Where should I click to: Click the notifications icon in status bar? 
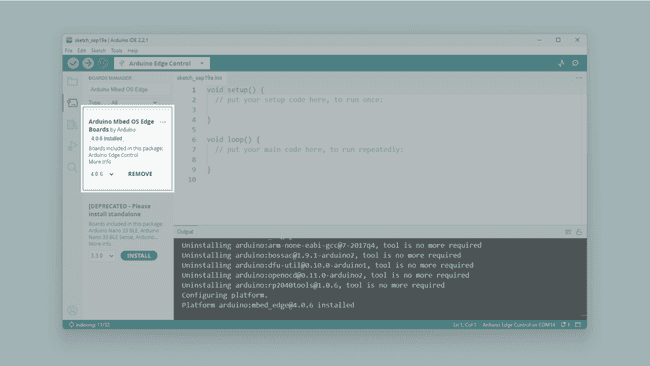click(x=566, y=325)
